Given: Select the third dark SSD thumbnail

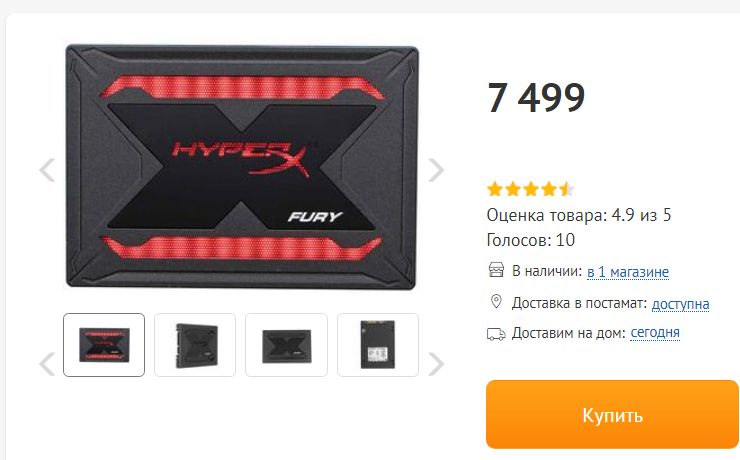Looking at the screenshot, I should tap(286, 345).
